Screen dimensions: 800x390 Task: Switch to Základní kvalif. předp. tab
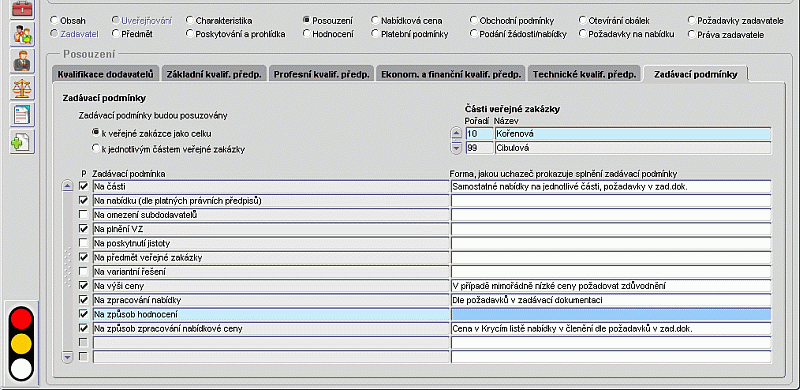point(214,74)
